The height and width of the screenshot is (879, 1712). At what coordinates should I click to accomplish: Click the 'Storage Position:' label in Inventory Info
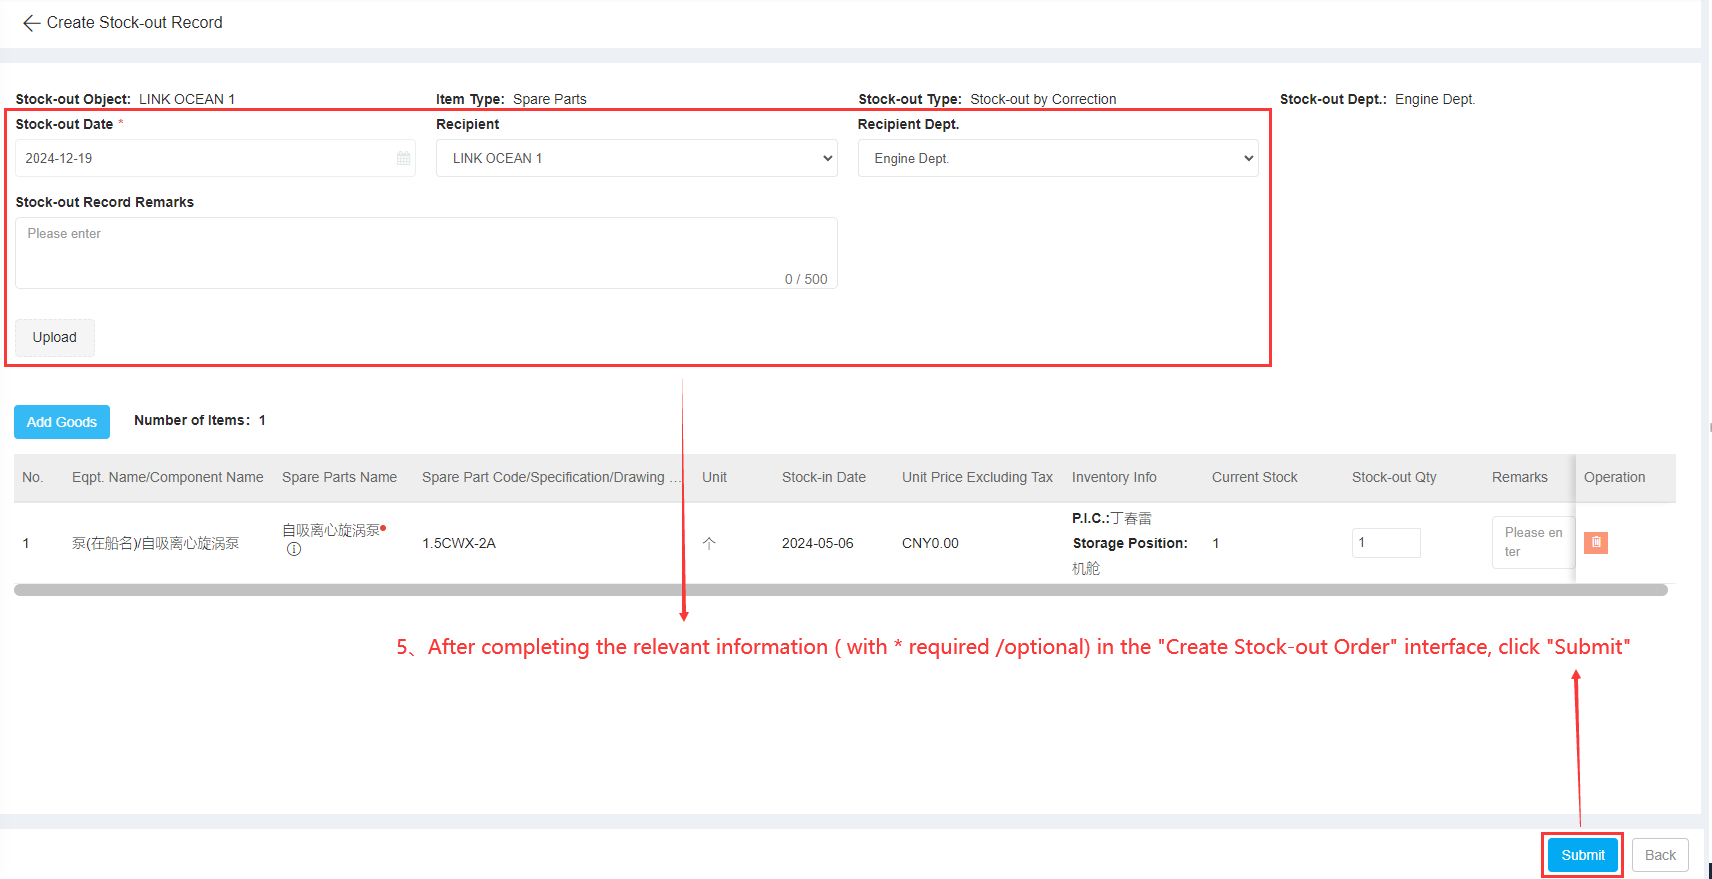click(x=1130, y=543)
